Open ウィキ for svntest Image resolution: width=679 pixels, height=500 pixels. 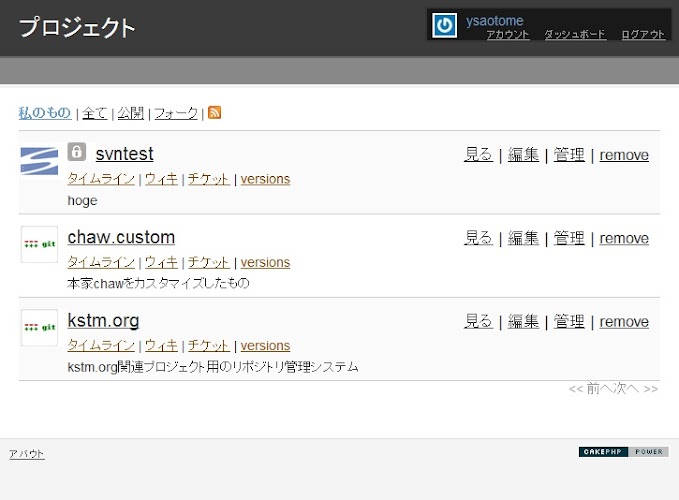tap(161, 179)
